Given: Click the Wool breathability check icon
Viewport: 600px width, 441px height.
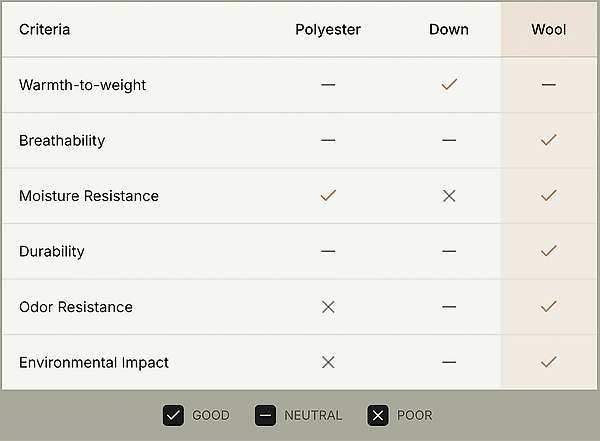Looking at the screenshot, I should click(x=548, y=141).
